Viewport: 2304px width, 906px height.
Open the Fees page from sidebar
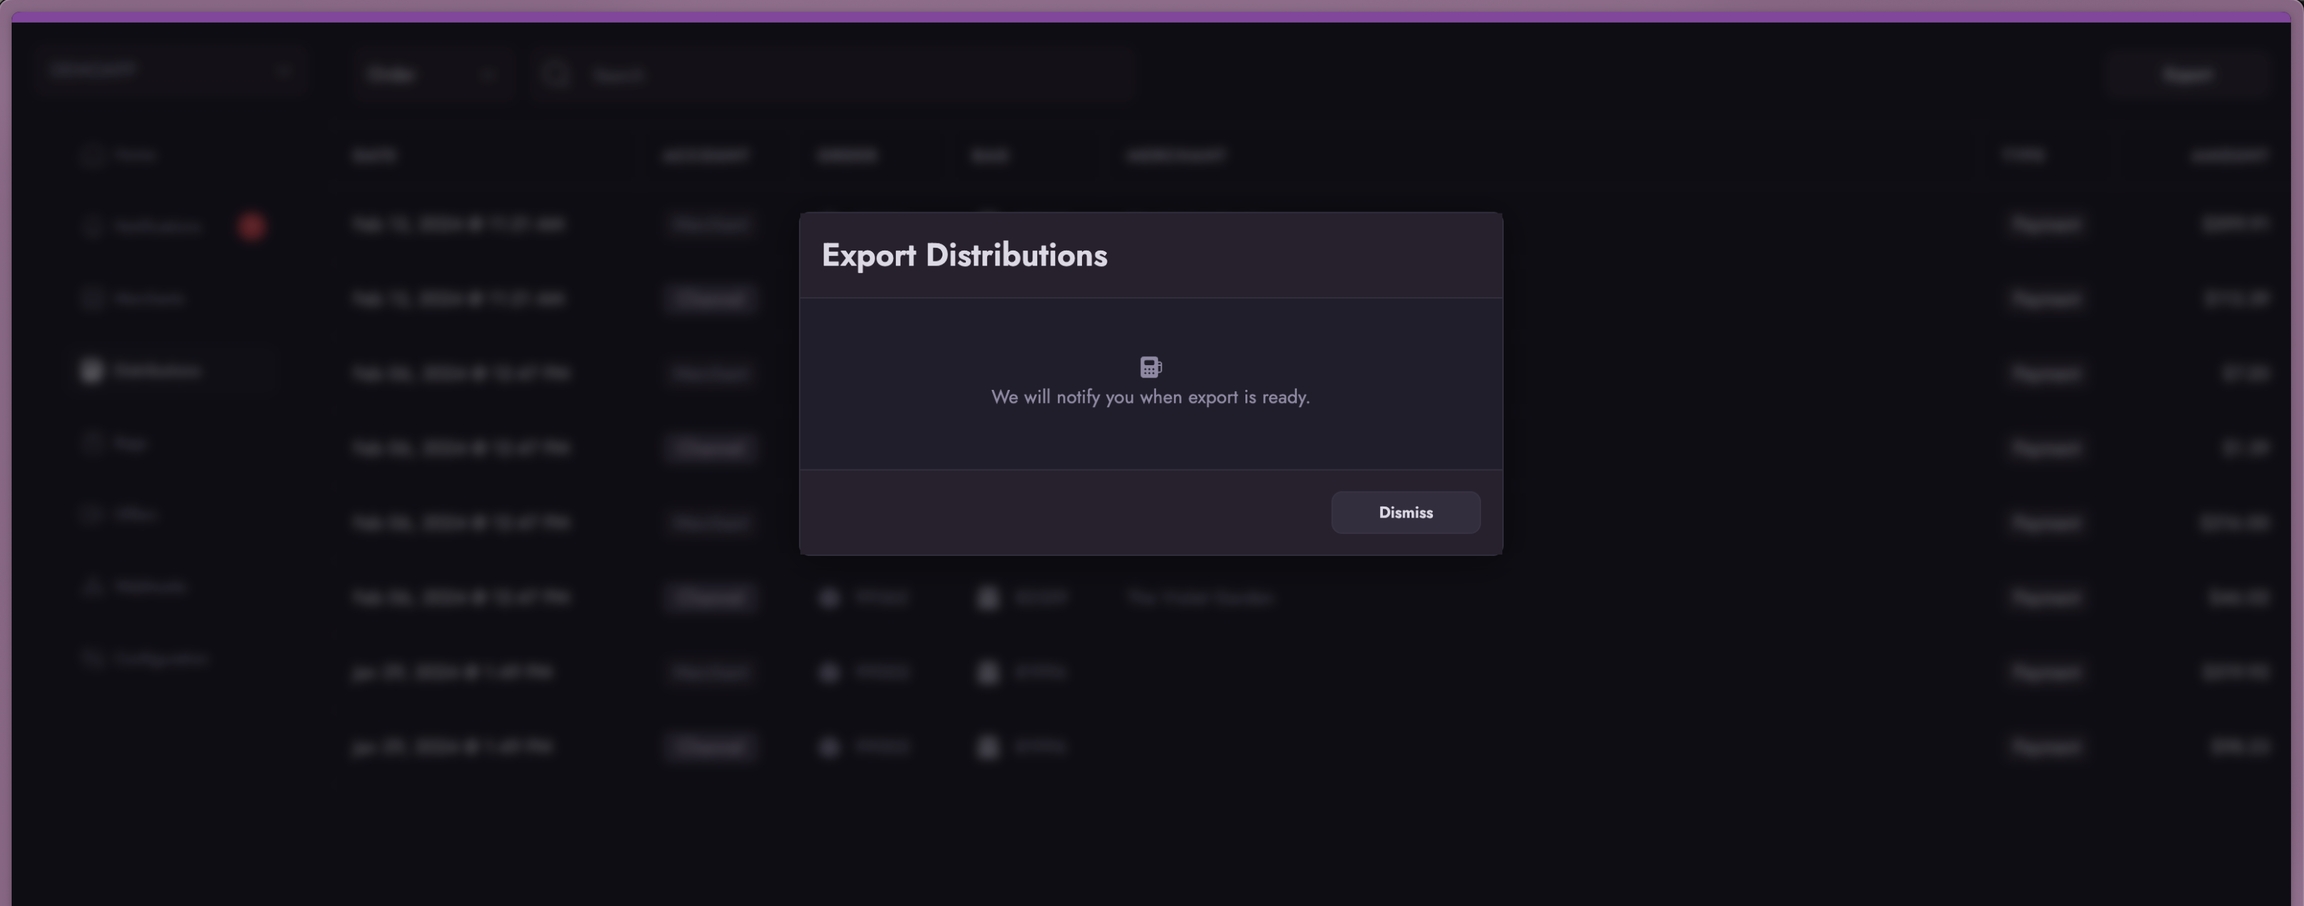click(130, 443)
